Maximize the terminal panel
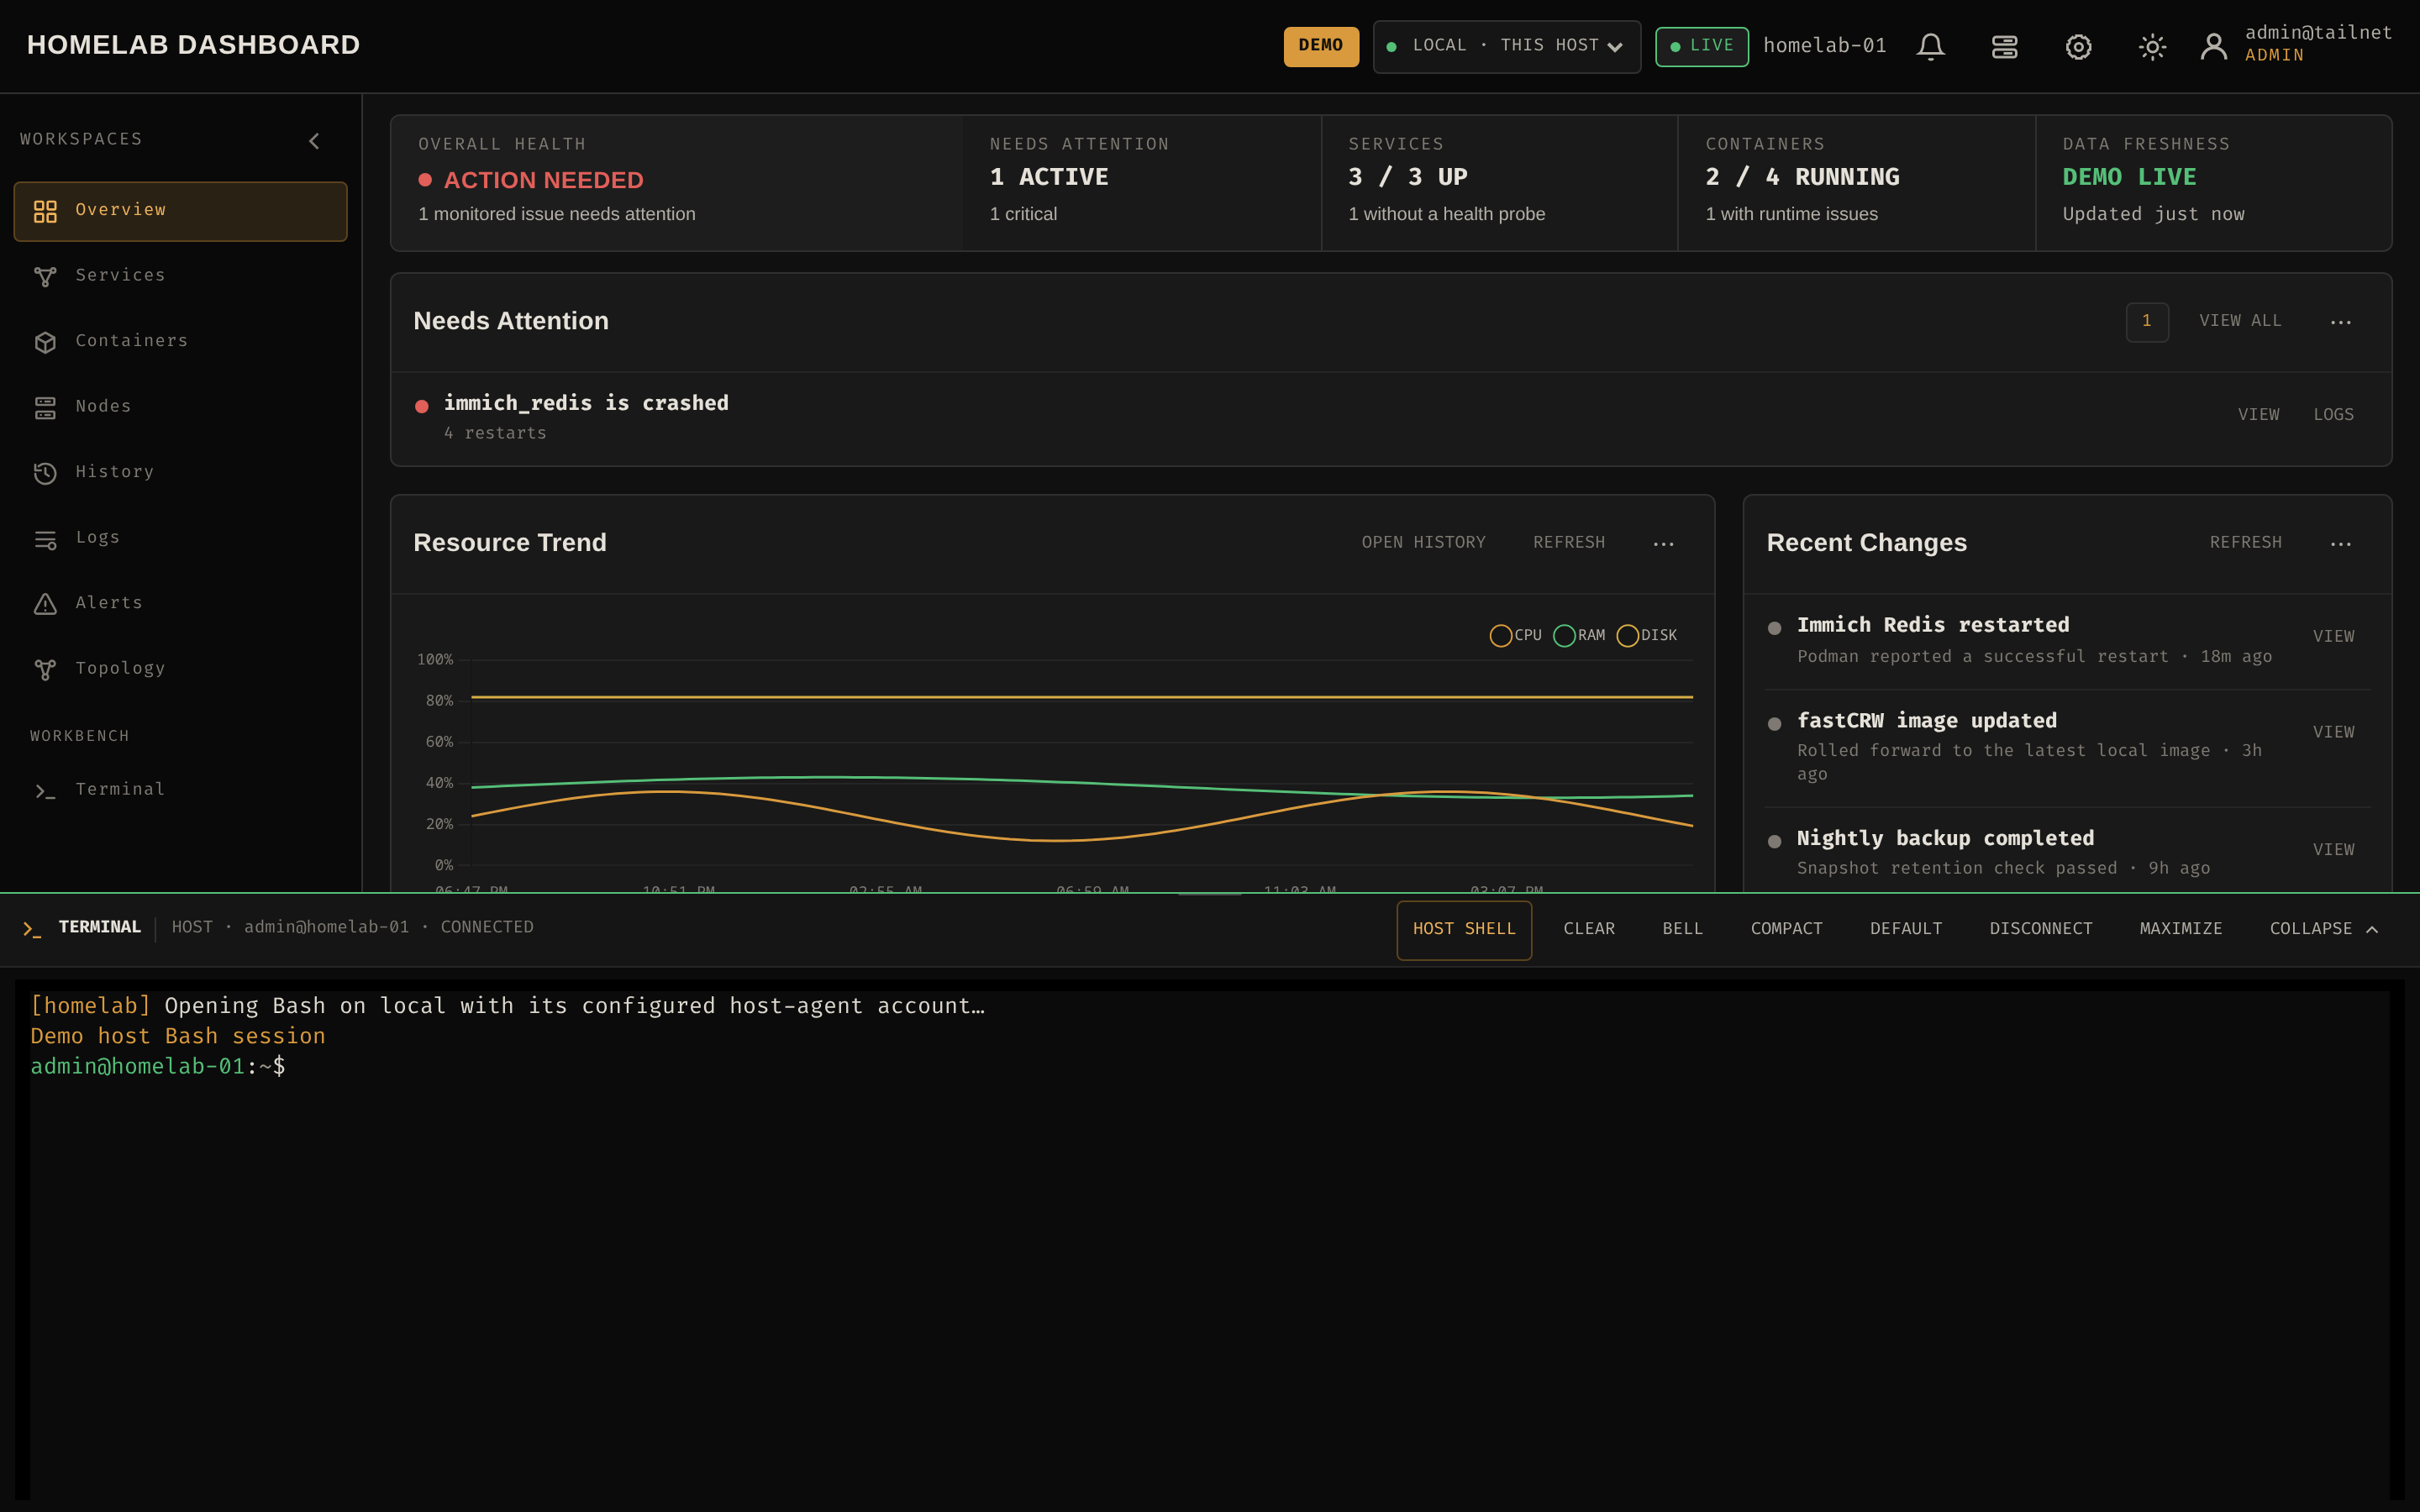Viewport: 2420px width, 1512px height. [2181, 930]
